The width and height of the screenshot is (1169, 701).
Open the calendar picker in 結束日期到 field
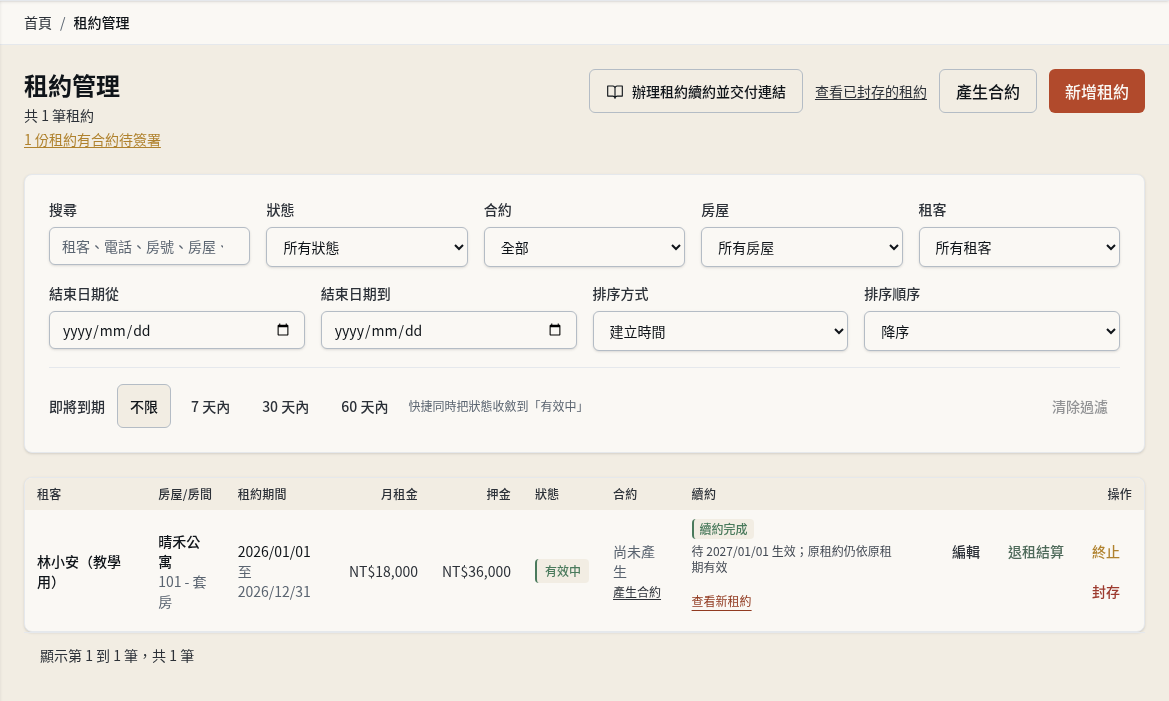click(x=555, y=330)
